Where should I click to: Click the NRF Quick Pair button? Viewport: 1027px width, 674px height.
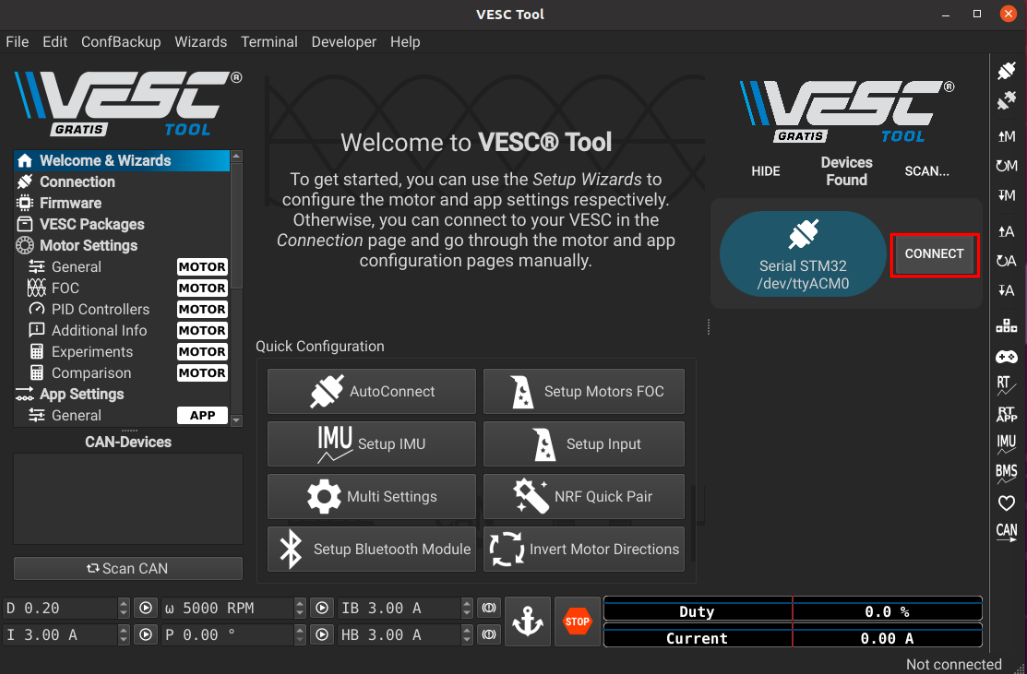(x=584, y=496)
